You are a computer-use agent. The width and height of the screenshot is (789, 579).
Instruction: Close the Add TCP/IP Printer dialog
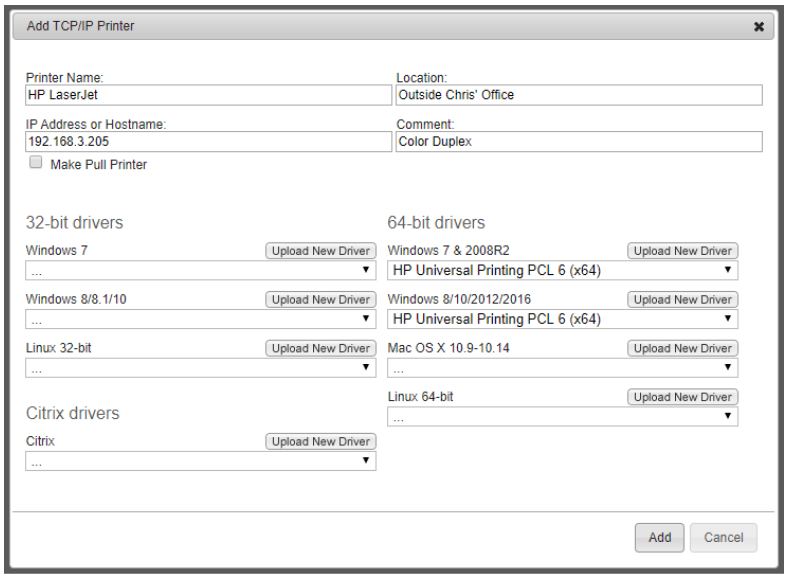coord(758,27)
